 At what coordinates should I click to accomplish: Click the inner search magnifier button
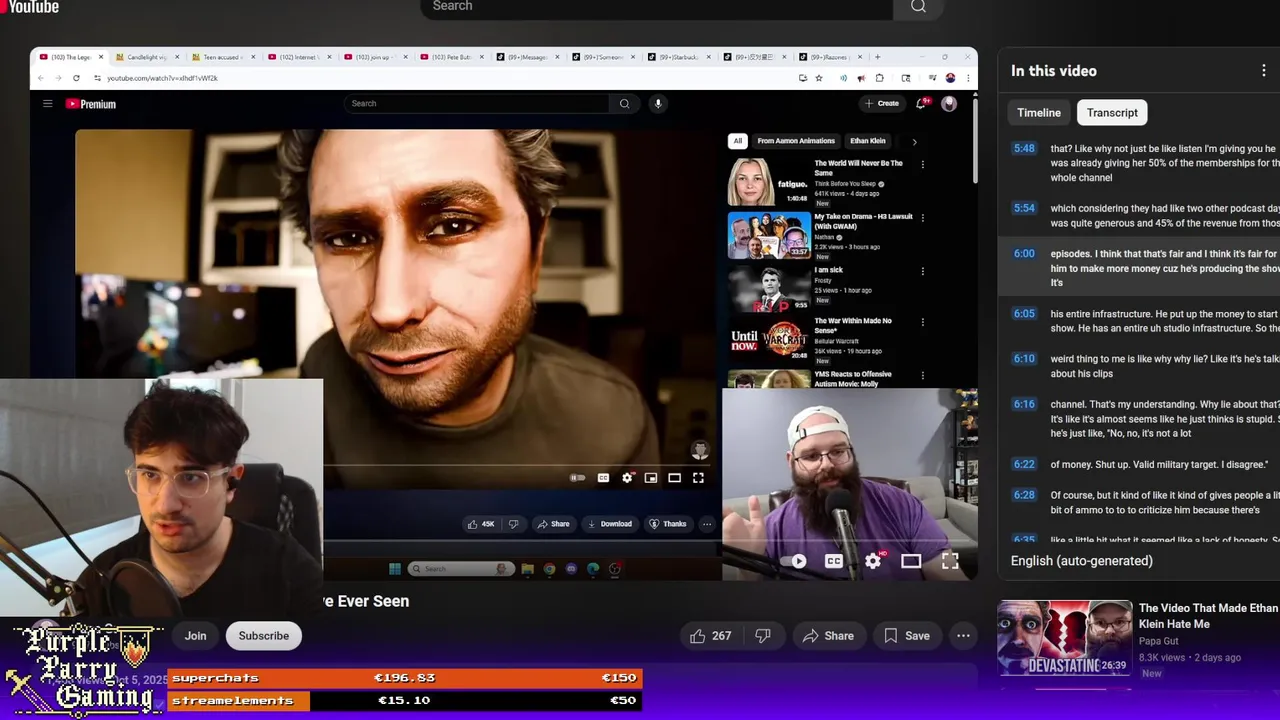[x=624, y=103]
